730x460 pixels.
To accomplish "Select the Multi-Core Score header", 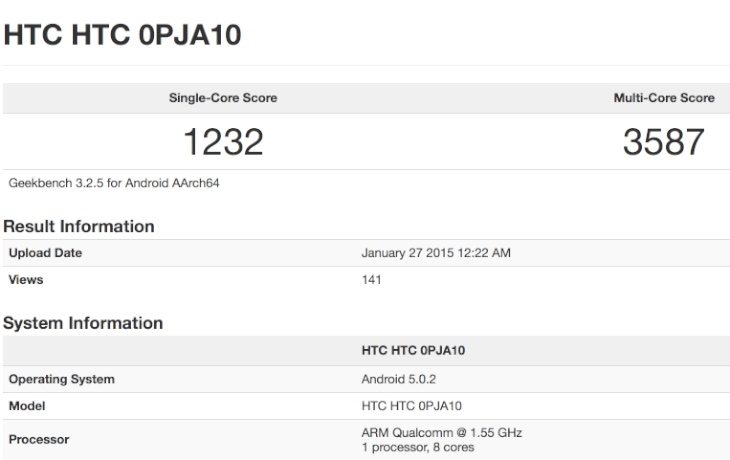I will pos(664,98).
